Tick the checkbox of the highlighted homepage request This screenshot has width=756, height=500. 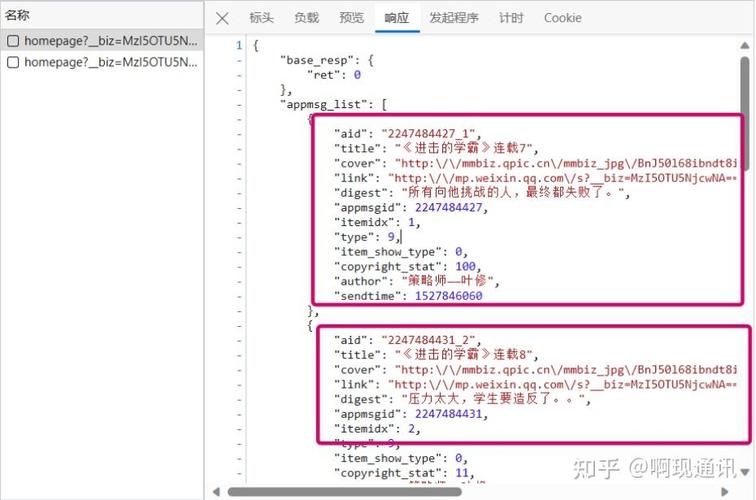(x=13, y=41)
